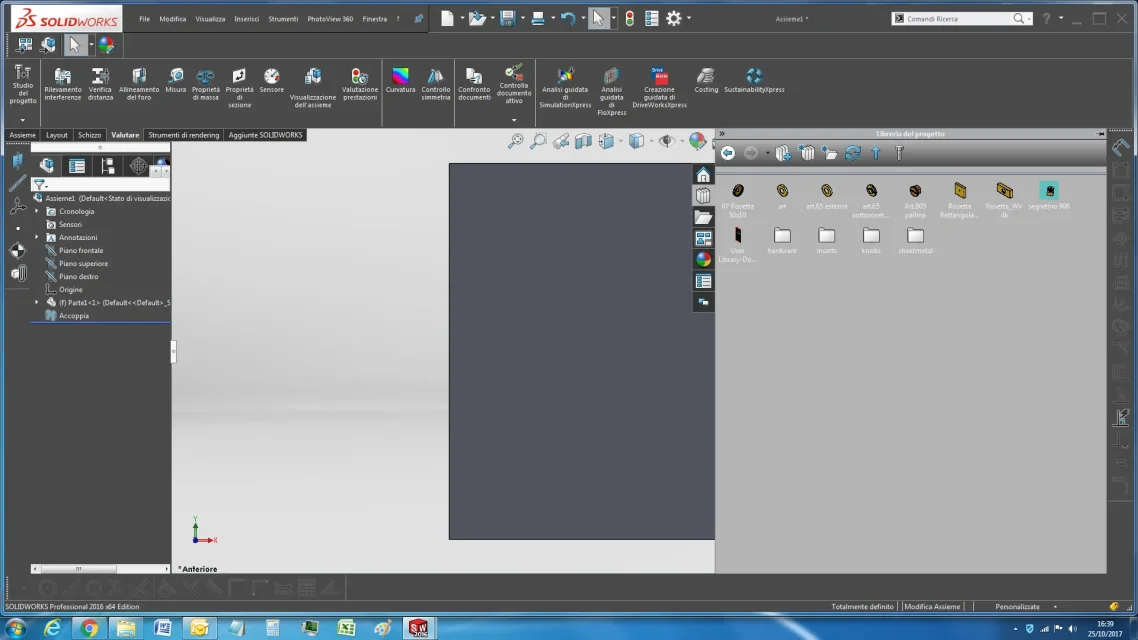
Task: Start Analisi guidata di FloXpress
Action: click(x=611, y=91)
